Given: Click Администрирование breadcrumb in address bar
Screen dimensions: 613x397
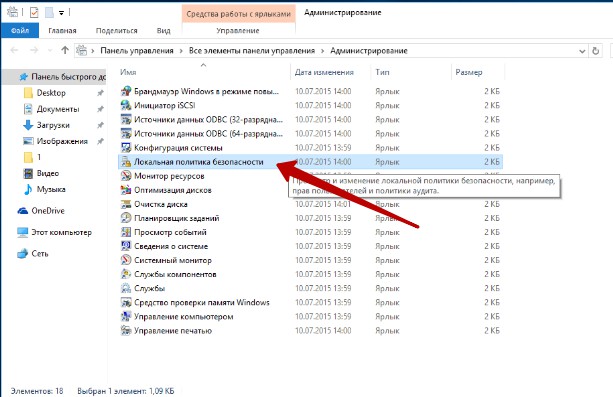Looking at the screenshot, I should (x=369, y=51).
